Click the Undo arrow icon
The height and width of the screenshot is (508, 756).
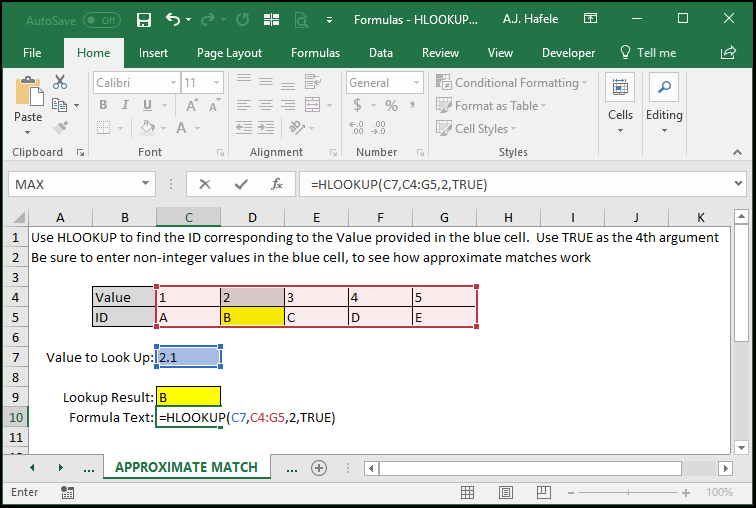click(173, 19)
